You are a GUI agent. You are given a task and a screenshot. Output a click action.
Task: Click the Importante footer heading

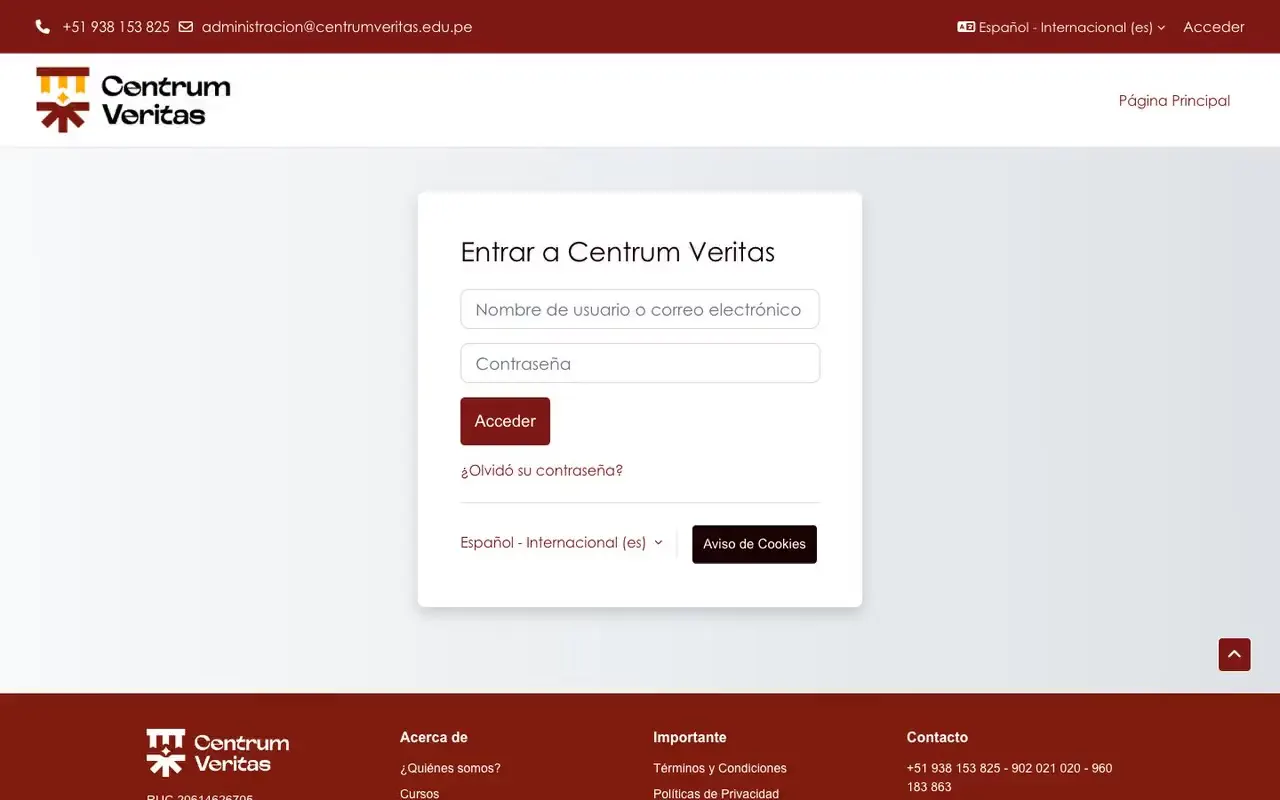coord(690,737)
